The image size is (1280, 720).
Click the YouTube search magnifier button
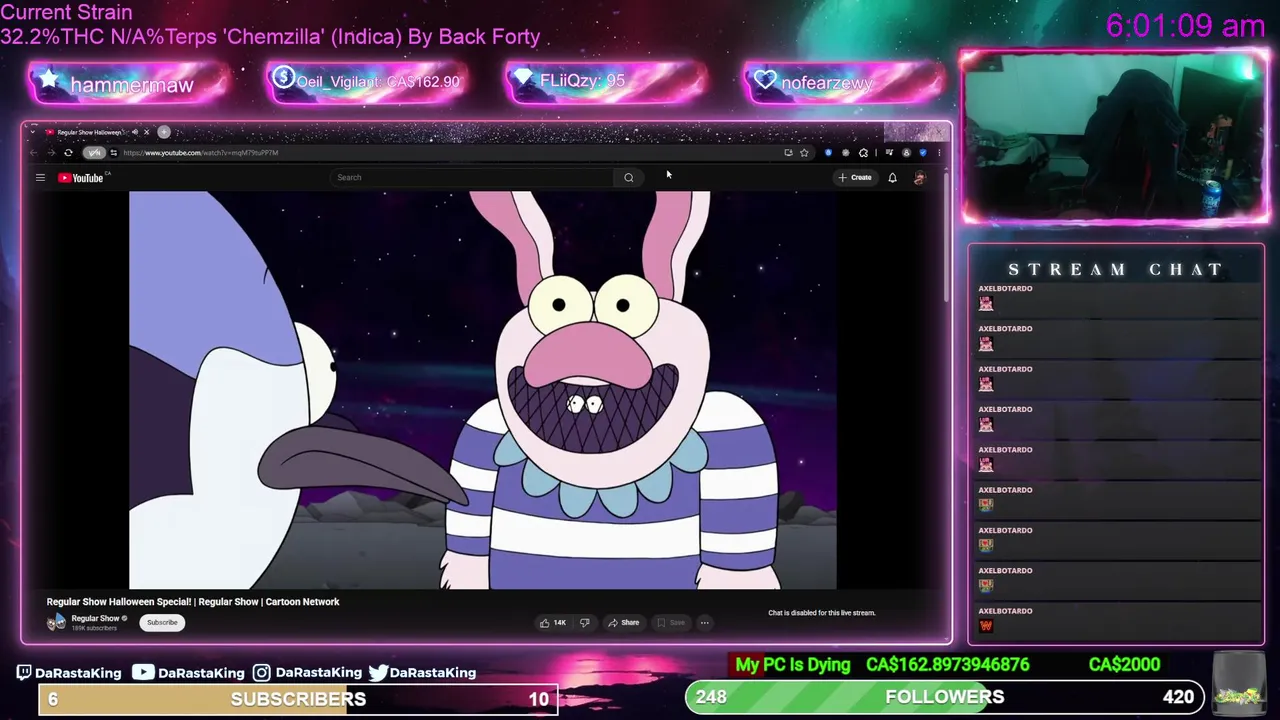coord(629,178)
